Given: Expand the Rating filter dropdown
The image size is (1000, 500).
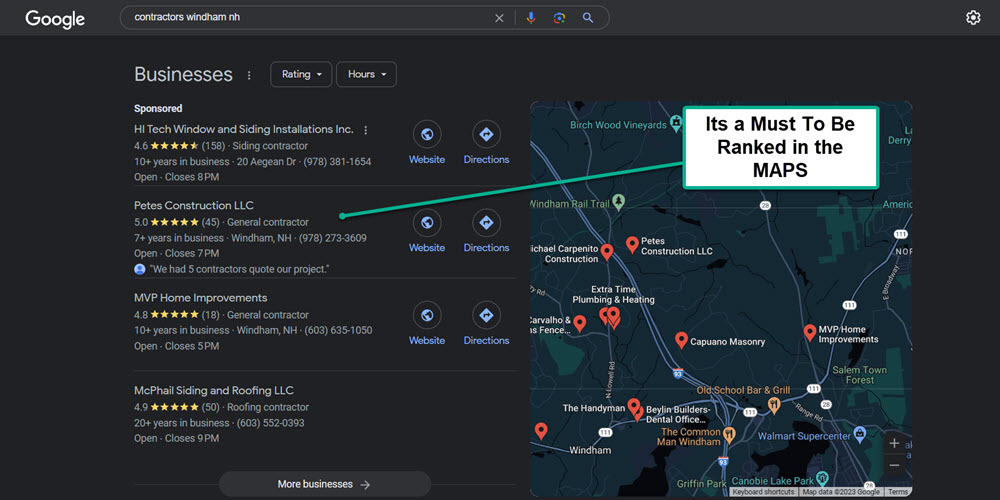Looking at the screenshot, I should tap(301, 74).
